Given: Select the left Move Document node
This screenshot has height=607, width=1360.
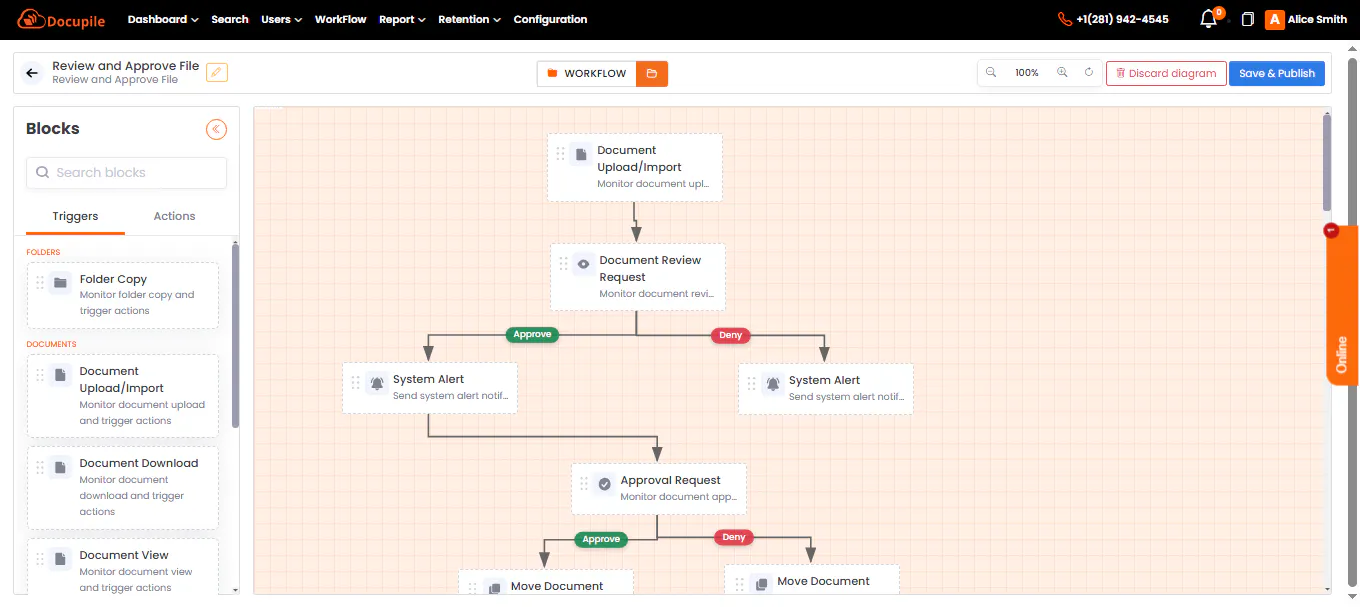Looking at the screenshot, I should [546, 583].
